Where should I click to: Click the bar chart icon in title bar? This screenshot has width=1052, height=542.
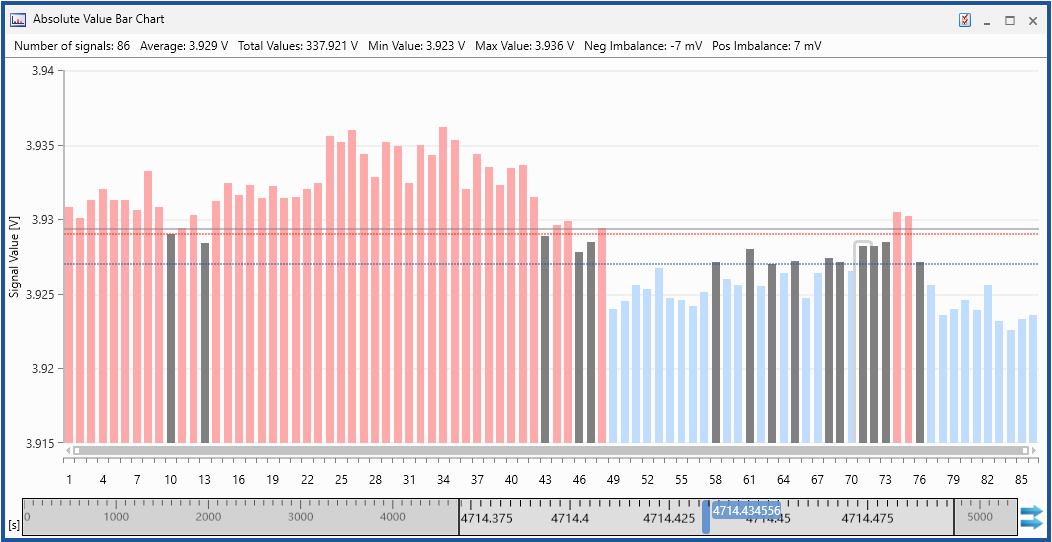(18, 19)
